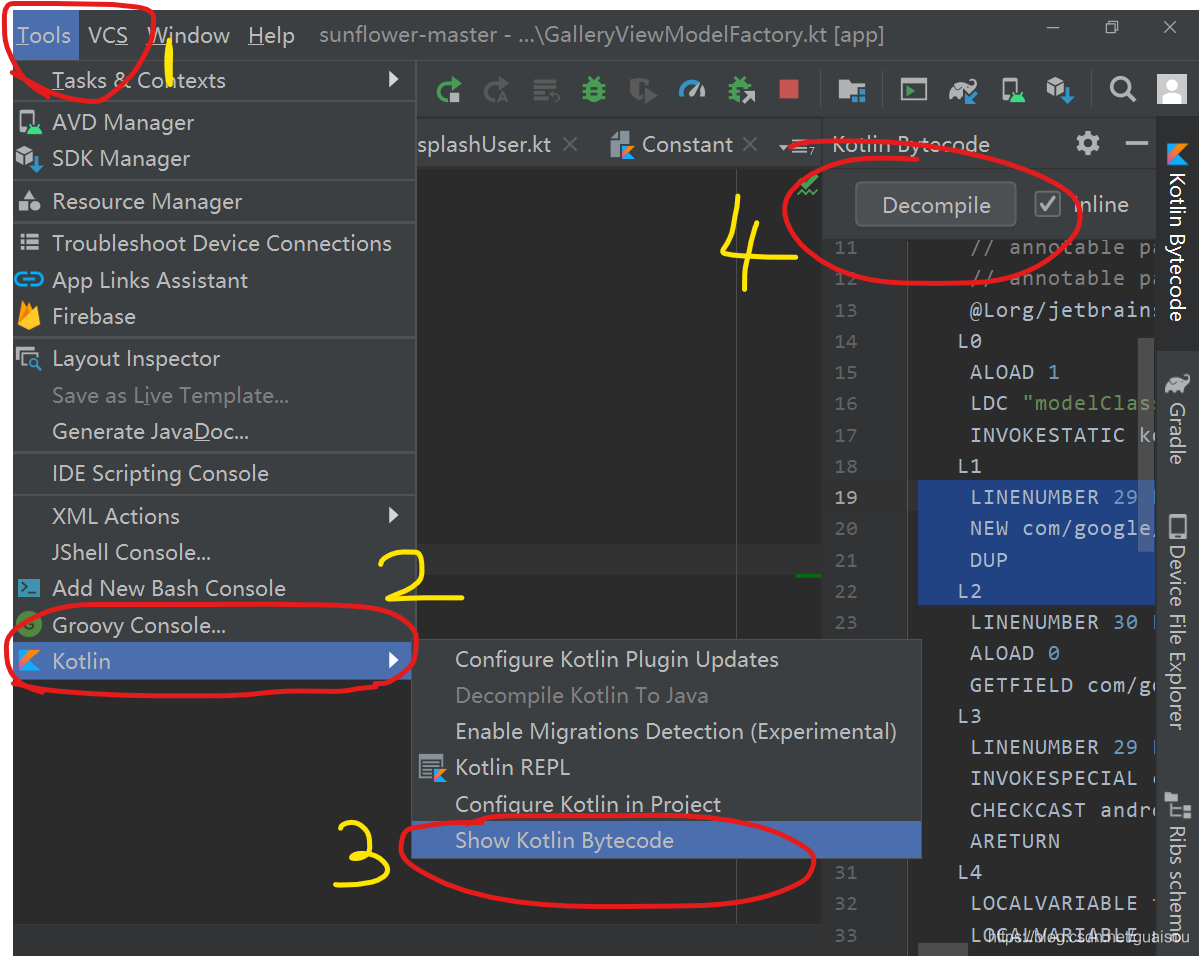Click Apply Changes and Restart Activity icon
The height and width of the screenshot is (956, 1199).
[449, 90]
